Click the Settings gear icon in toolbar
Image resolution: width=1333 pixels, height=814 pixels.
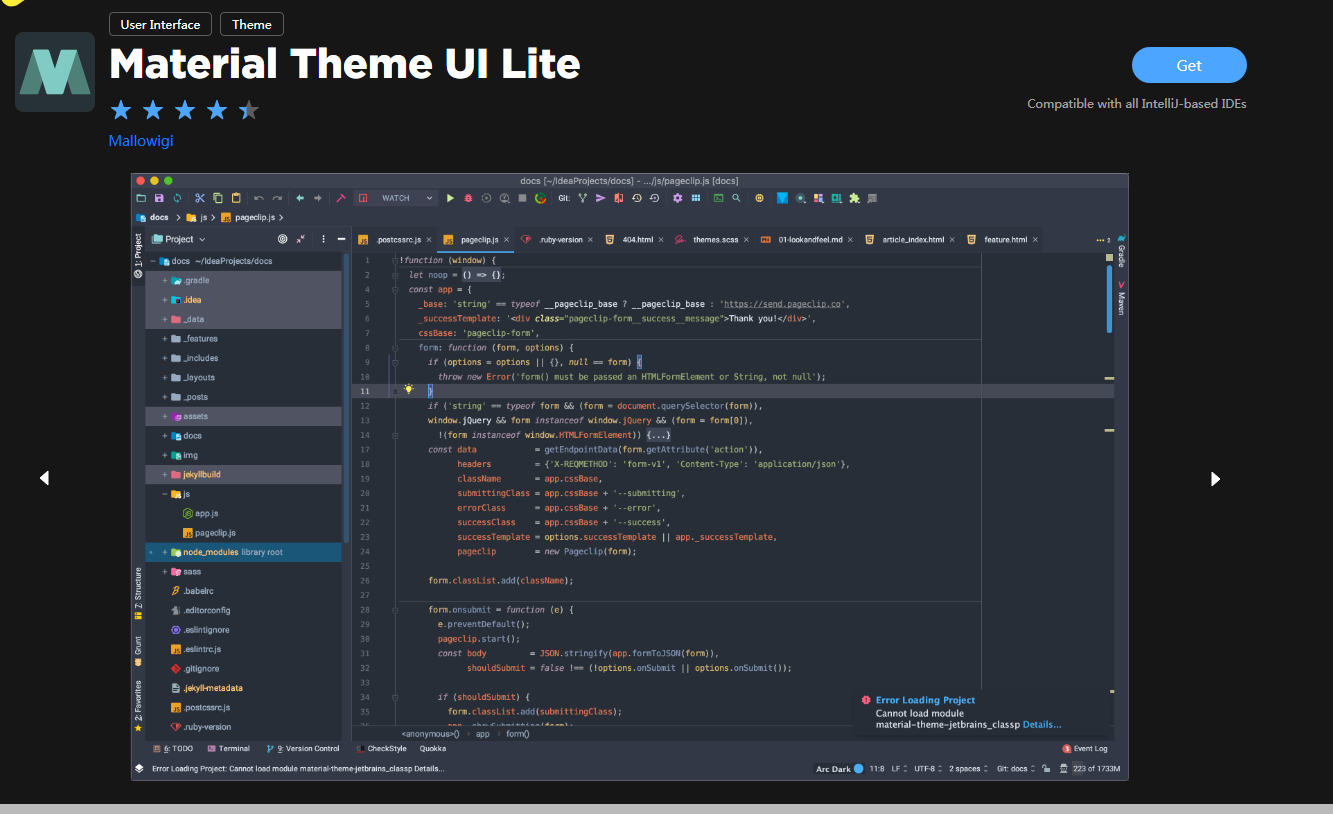click(x=678, y=198)
